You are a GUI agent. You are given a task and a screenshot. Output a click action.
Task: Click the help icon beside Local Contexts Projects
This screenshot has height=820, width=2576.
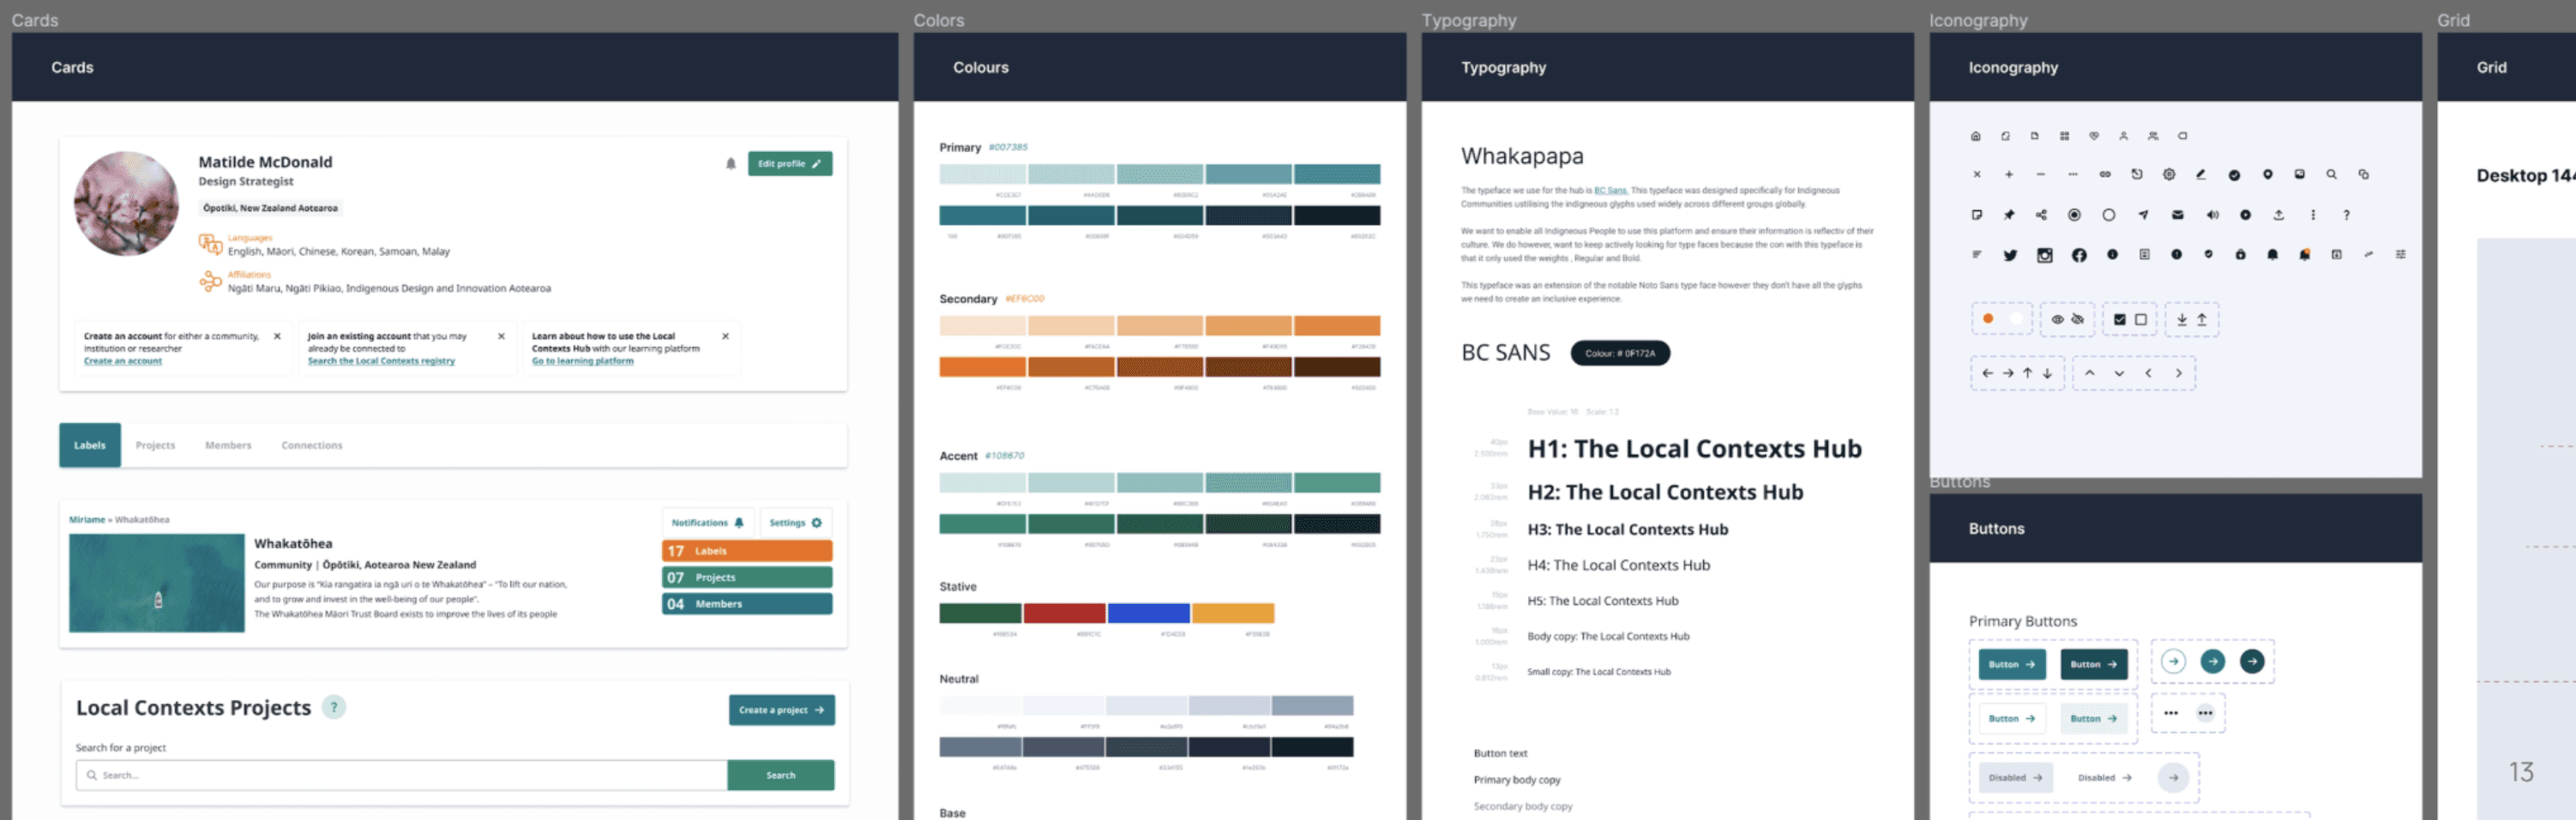334,707
